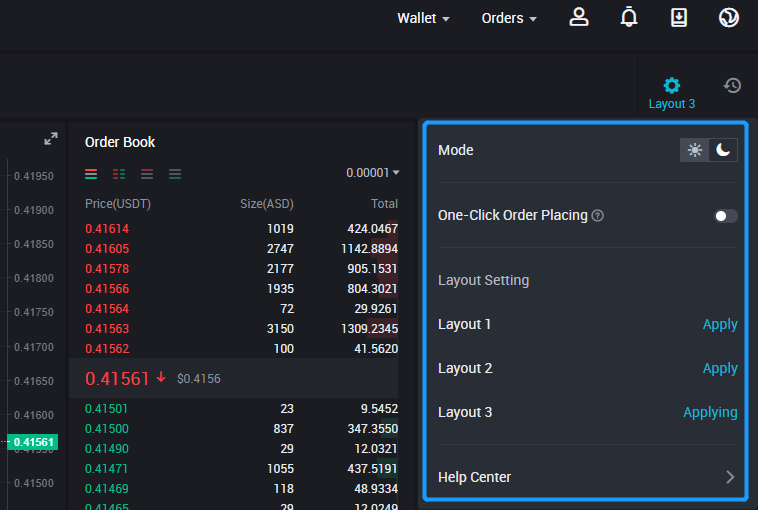Open Help Center menu entry
This screenshot has width=758, height=510.
coord(586,477)
